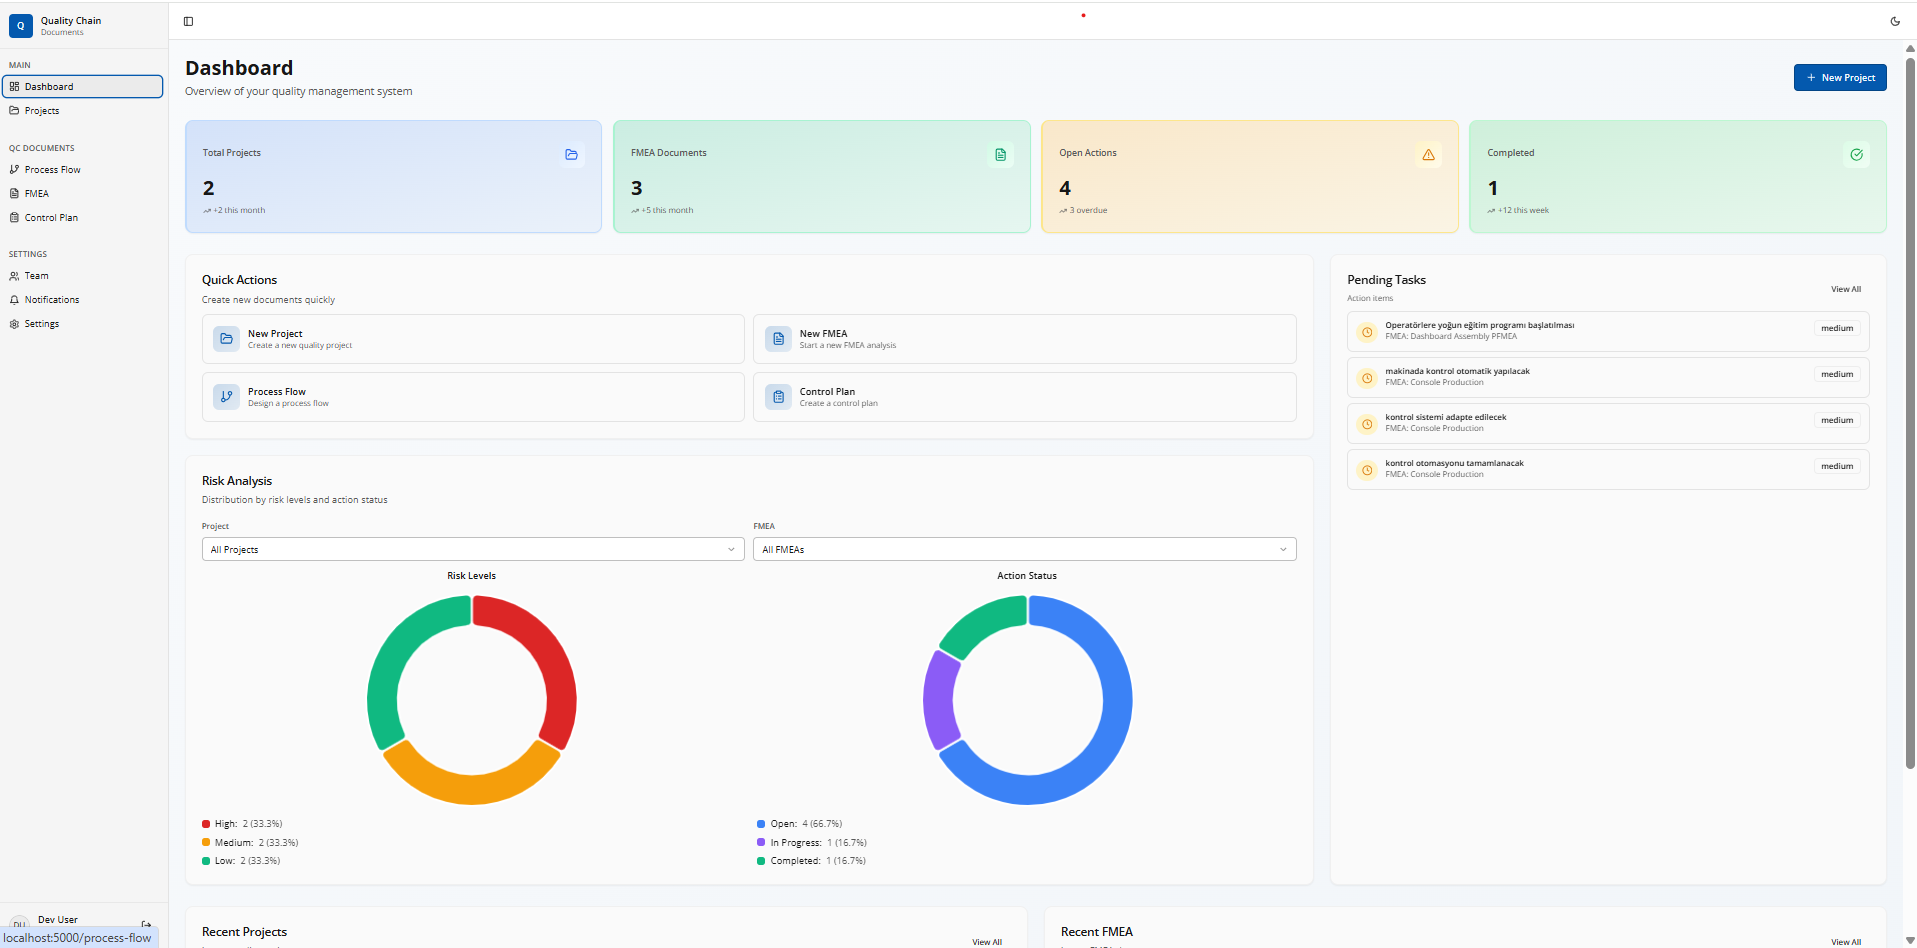The width and height of the screenshot is (1917, 948).
Task: Select the FMEA item in the sidebar
Action: coord(37,193)
